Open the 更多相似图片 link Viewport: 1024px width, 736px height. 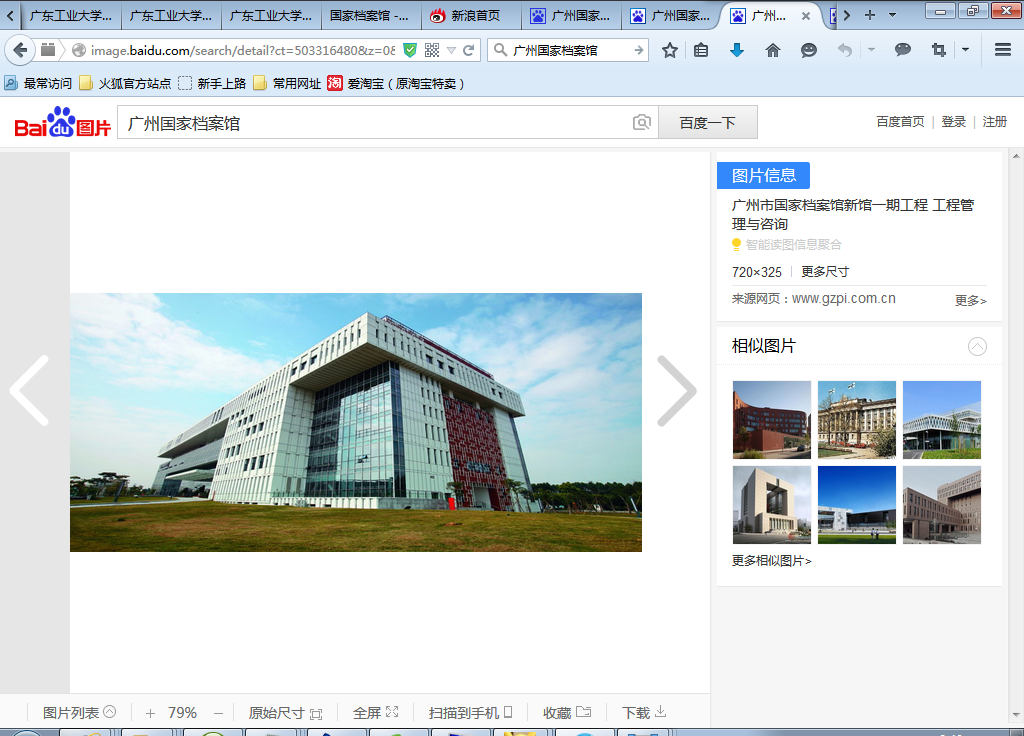(x=771, y=561)
